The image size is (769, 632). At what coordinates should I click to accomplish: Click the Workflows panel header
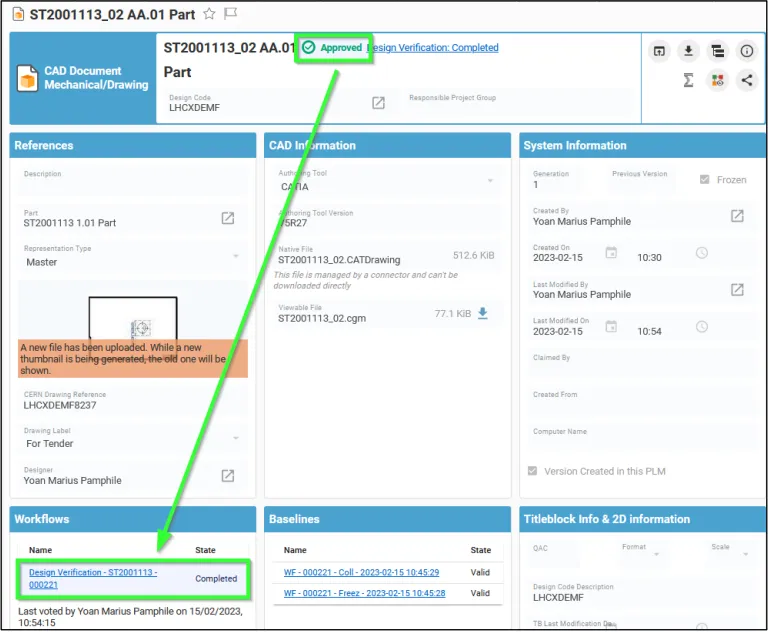click(x=132, y=519)
